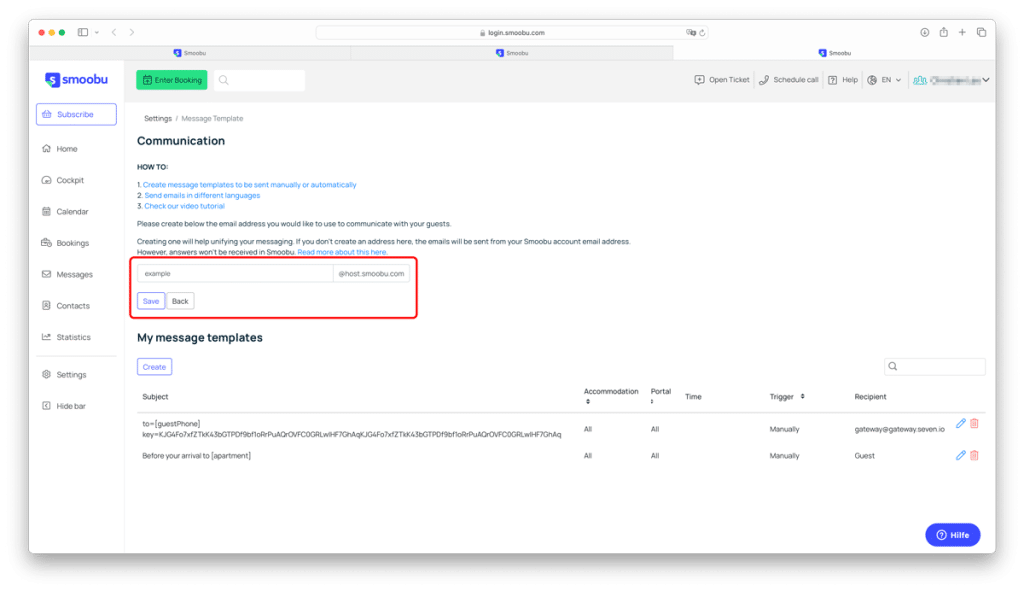This screenshot has width=1024, height=591.
Task: Click 'Check our video tutorial' link
Action: click(x=184, y=206)
